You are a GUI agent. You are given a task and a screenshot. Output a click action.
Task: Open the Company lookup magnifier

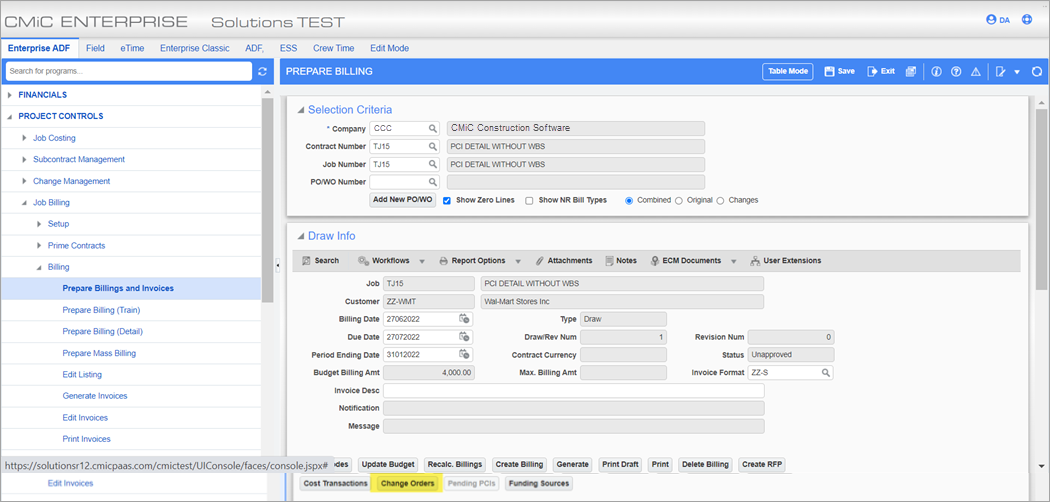[x=433, y=129]
